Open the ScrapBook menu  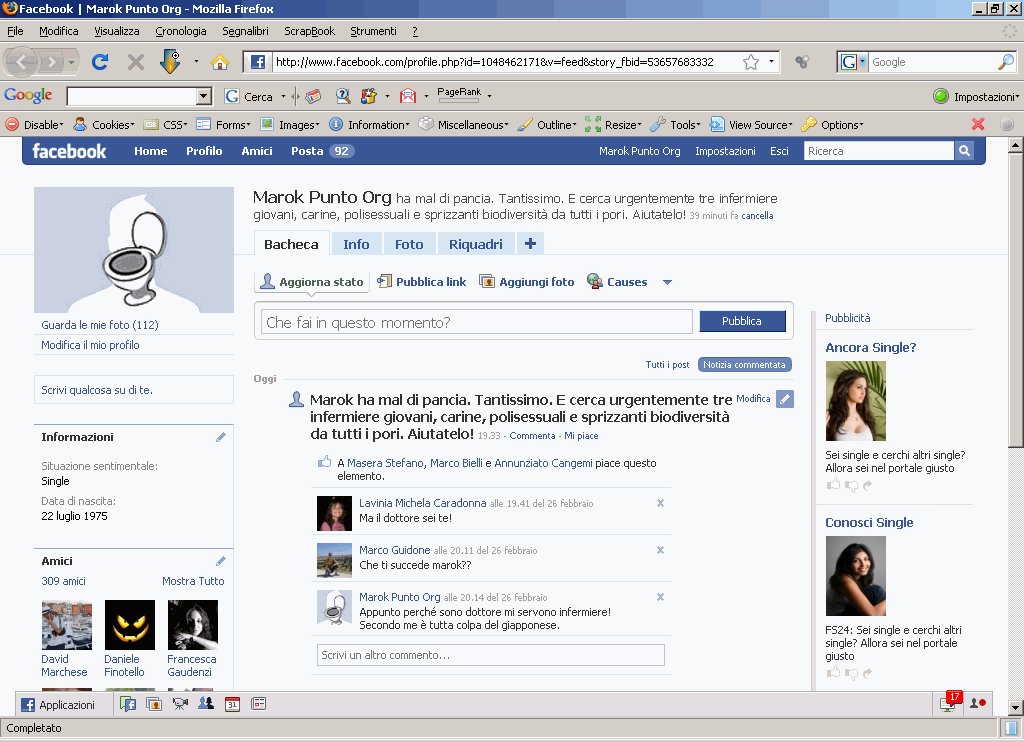click(x=310, y=31)
